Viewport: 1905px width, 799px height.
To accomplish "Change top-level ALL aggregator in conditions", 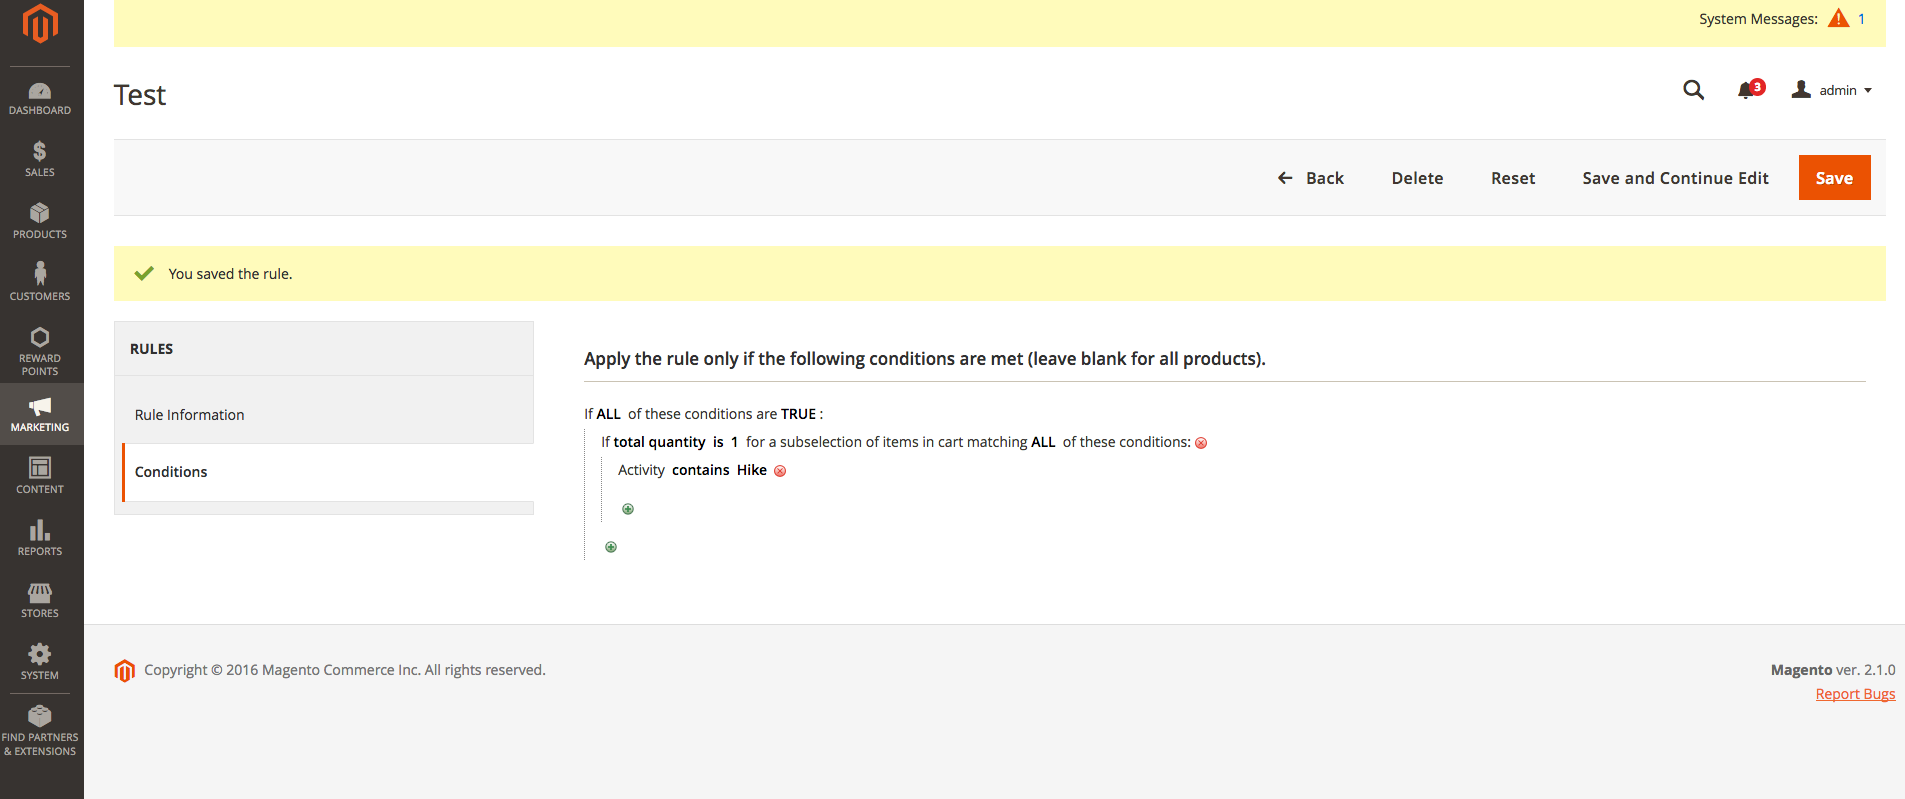I will 608,414.
